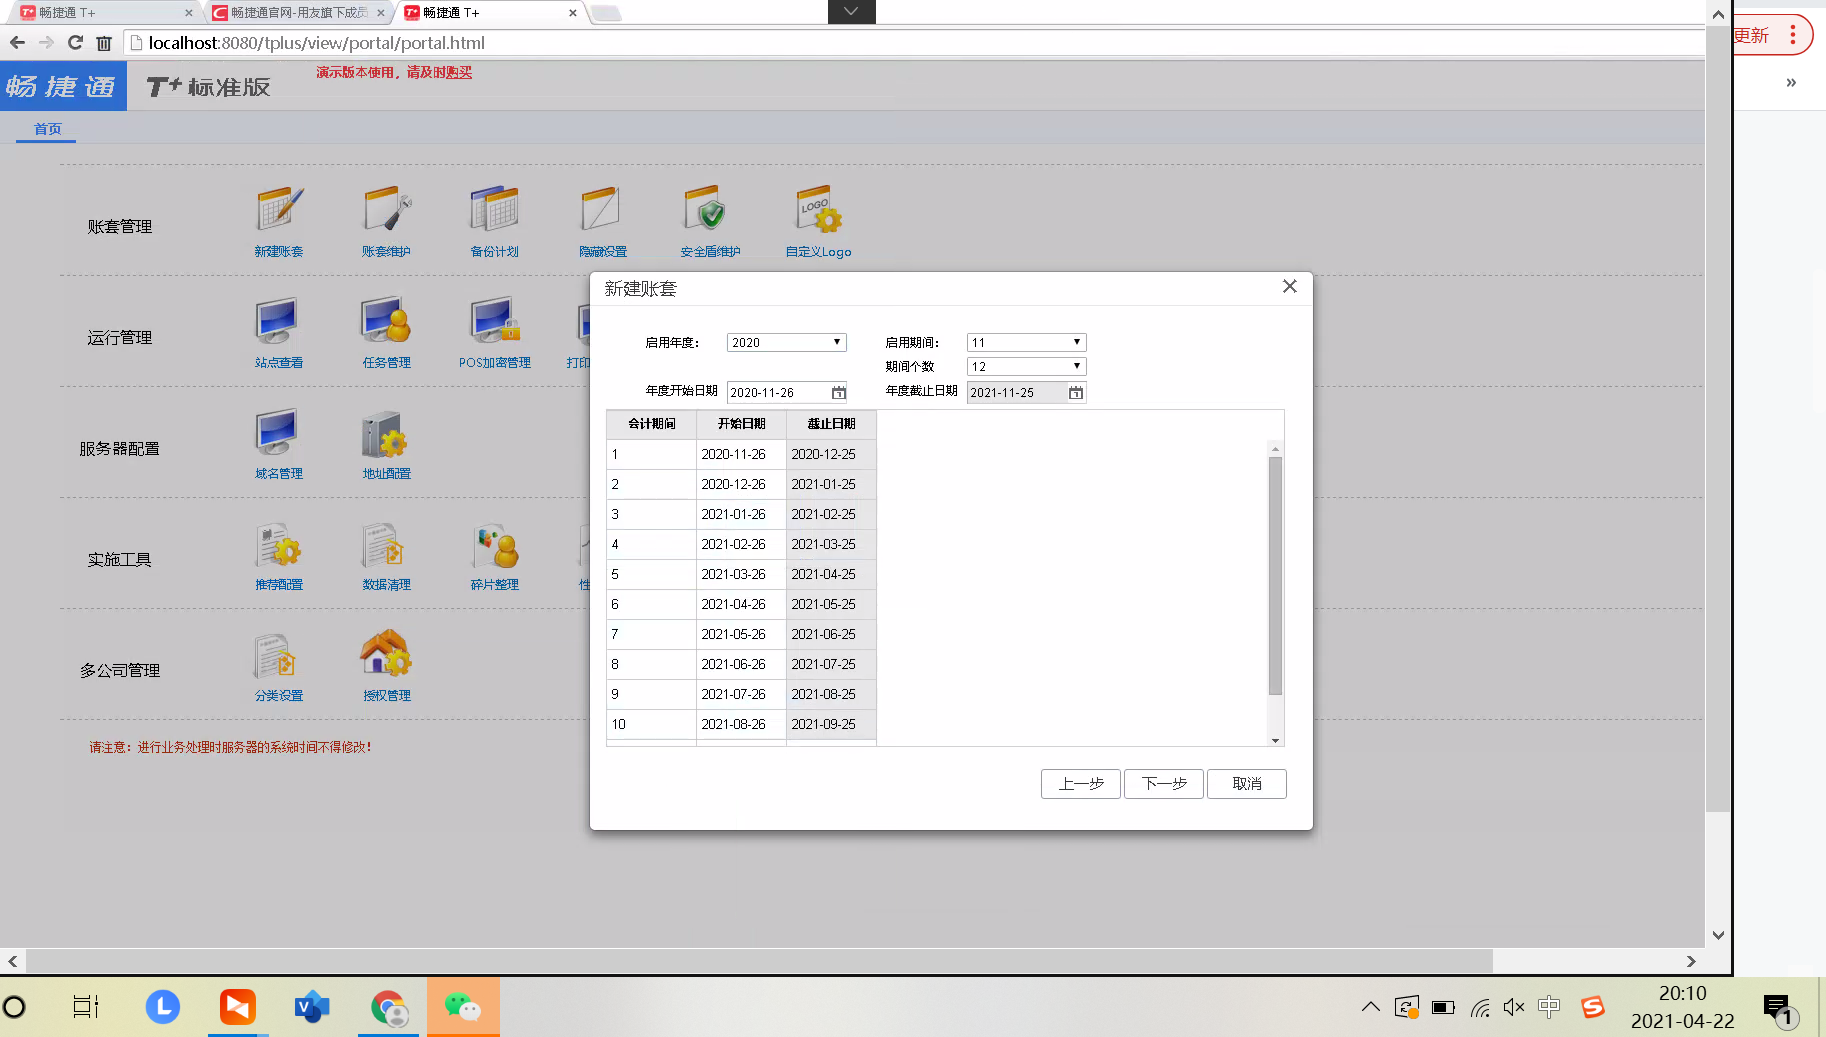Viewport: 1826px width, 1037px height.
Task: Expand the double-chevron on right panel
Action: point(1791,83)
